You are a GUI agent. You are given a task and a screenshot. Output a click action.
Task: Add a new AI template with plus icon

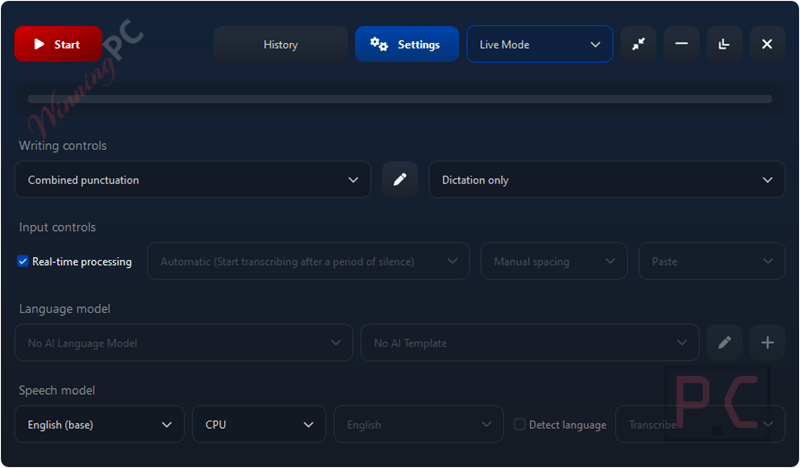[767, 343]
